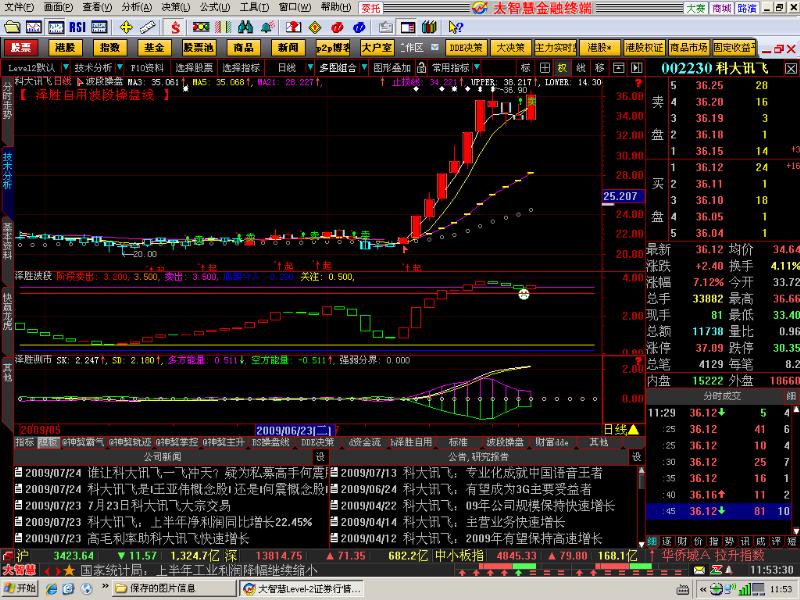
Task: Open the 工具(T) menu
Action: coord(254,8)
